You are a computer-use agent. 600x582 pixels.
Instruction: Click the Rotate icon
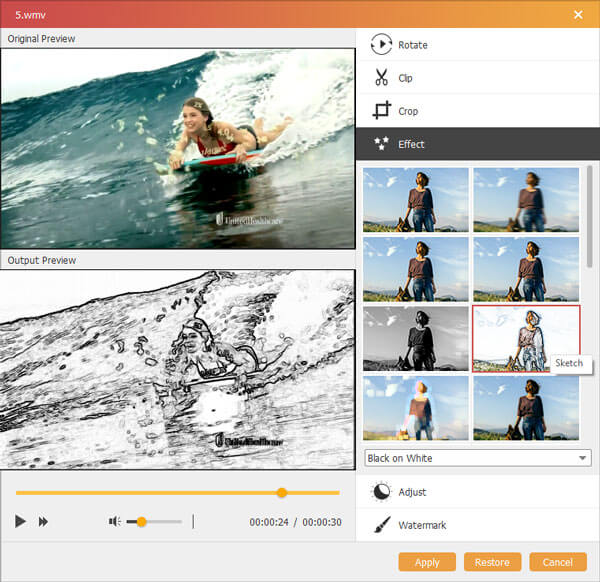pyautogui.click(x=381, y=45)
